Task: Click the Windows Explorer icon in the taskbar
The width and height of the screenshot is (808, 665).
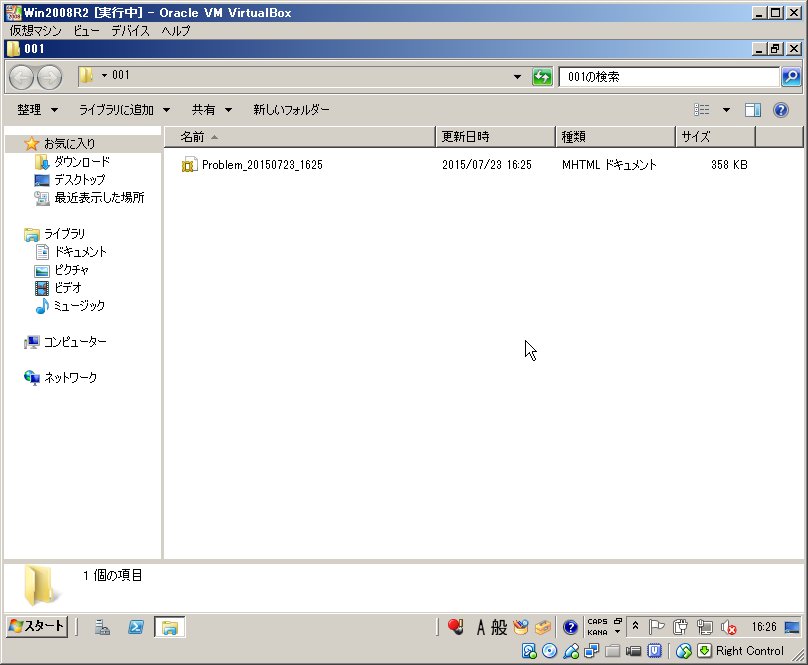Action: 167,627
